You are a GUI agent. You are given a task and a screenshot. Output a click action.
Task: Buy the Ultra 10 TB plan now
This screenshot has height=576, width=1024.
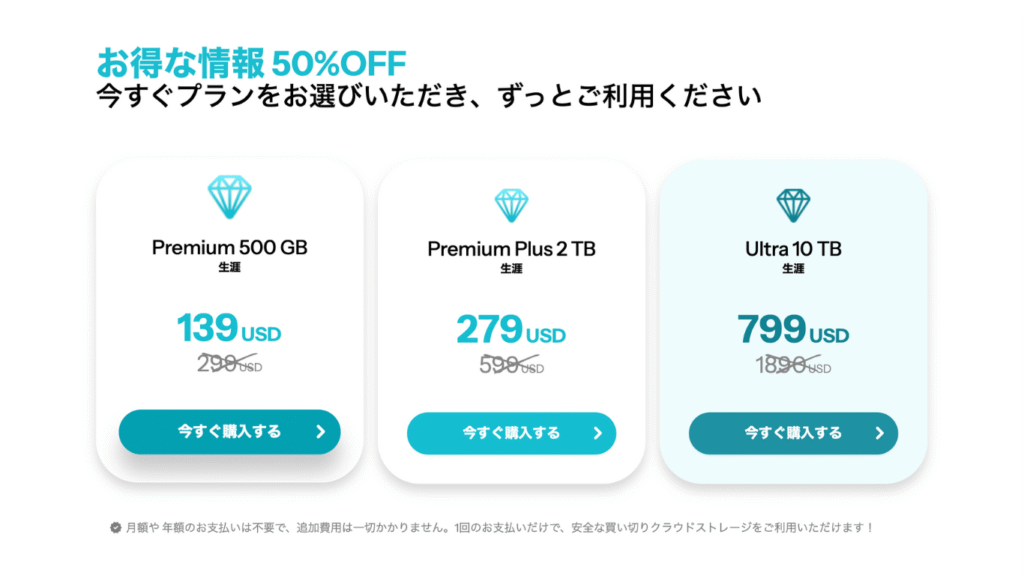point(793,433)
